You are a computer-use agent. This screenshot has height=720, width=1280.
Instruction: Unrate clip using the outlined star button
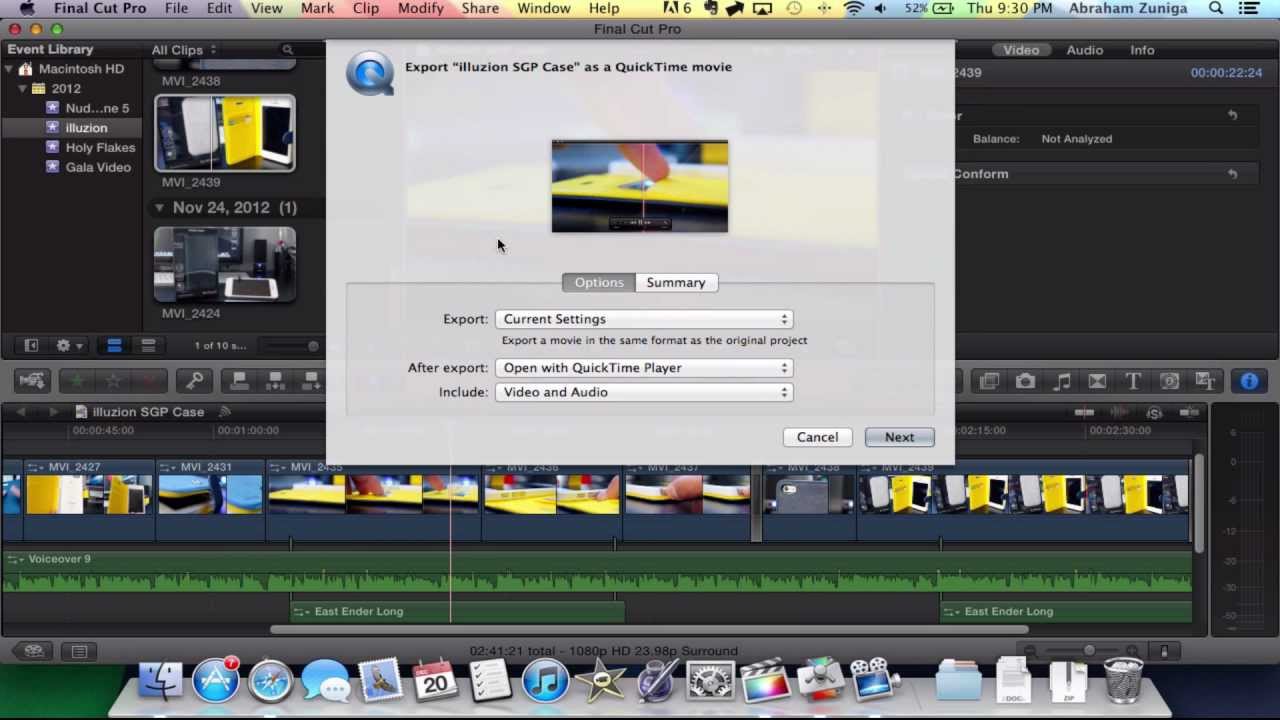pyautogui.click(x=113, y=381)
